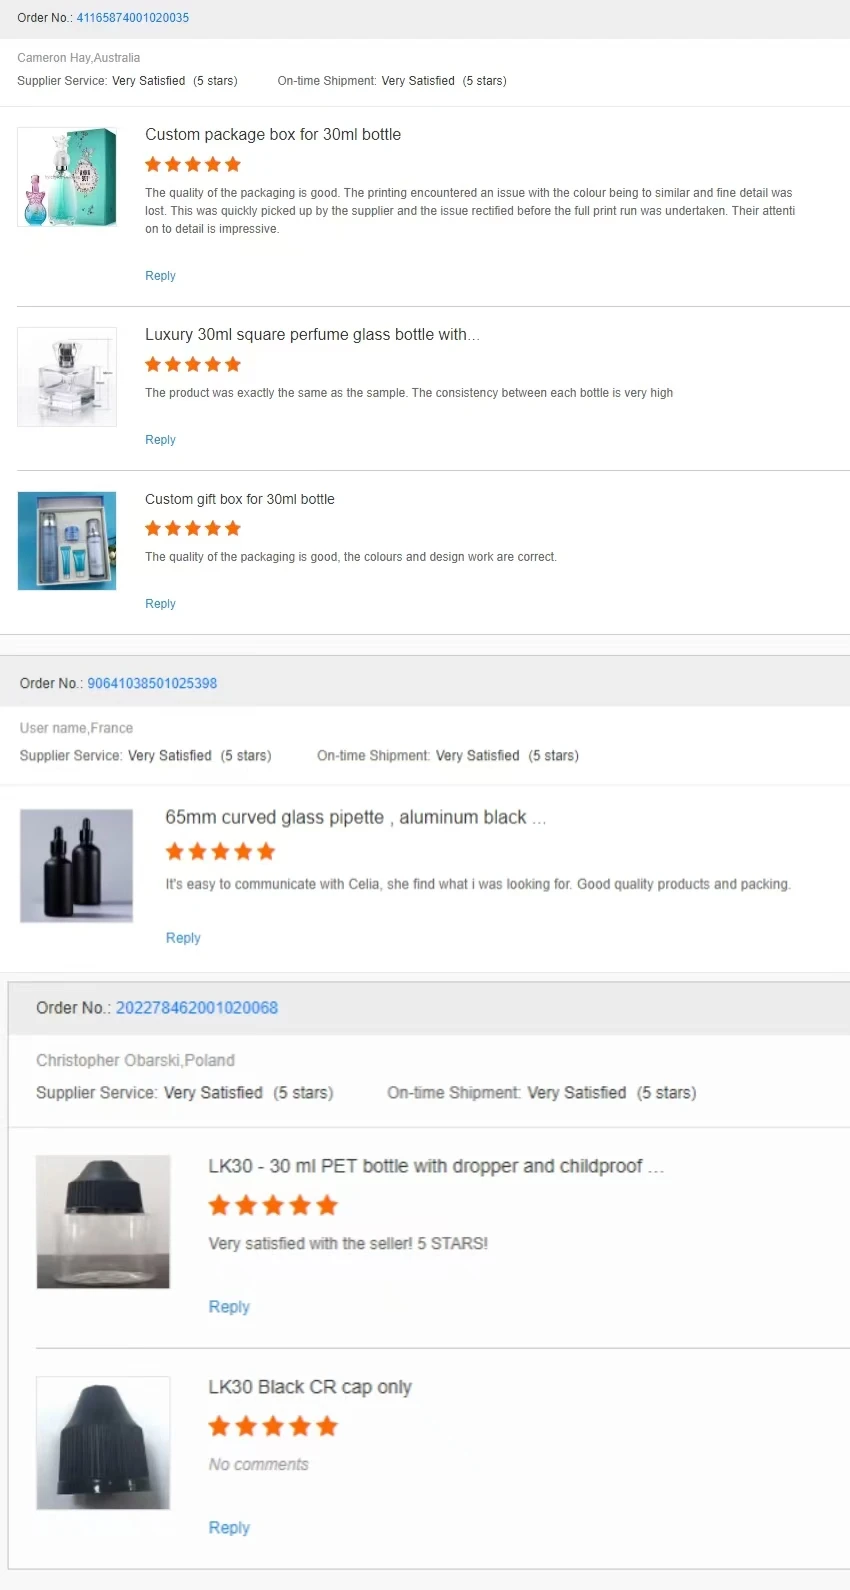Reply to the Custom gift box review
The image size is (850, 1590).
160,604
